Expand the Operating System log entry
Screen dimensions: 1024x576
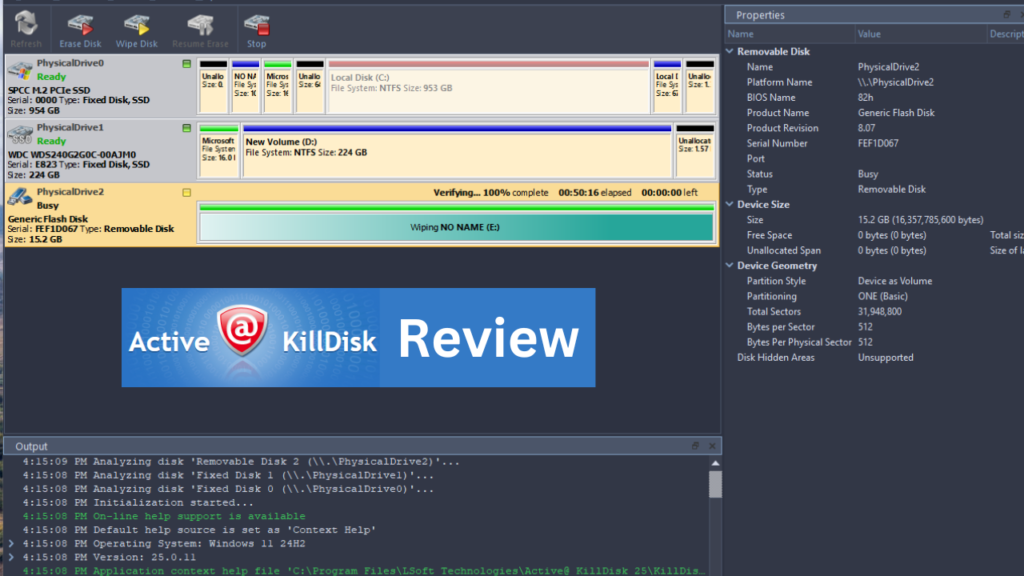point(11,543)
